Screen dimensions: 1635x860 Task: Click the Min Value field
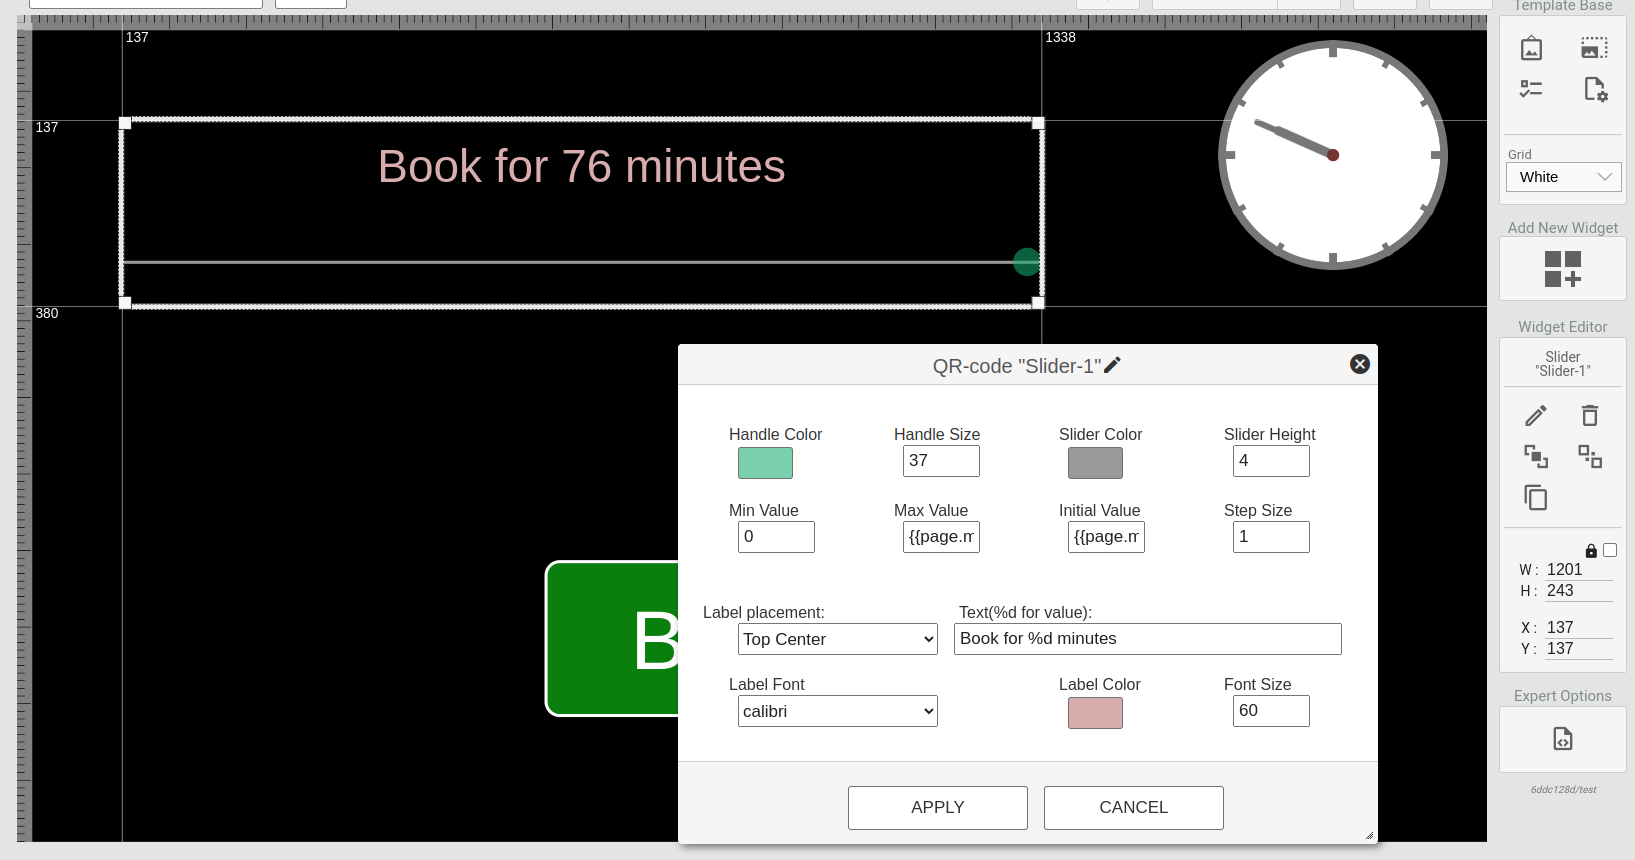pos(776,537)
